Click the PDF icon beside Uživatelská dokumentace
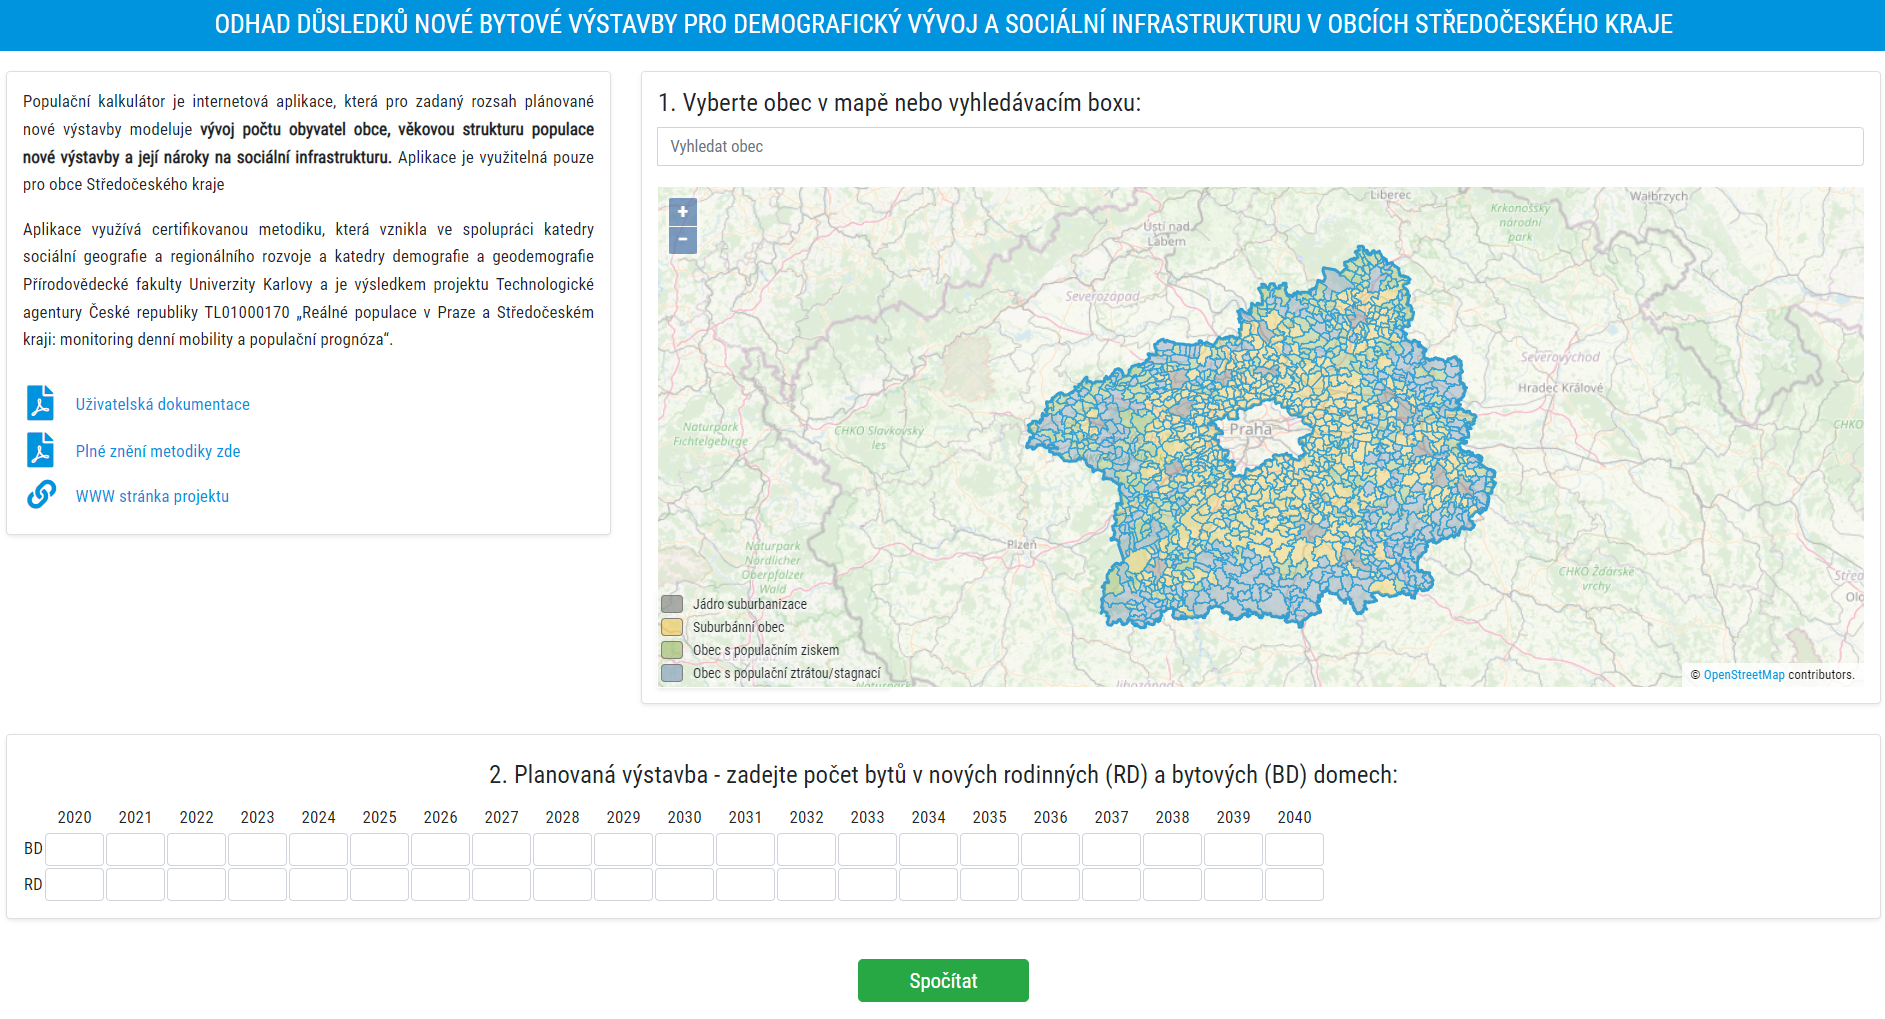The height and width of the screenshot is (1019, 1885). (41, 403)
